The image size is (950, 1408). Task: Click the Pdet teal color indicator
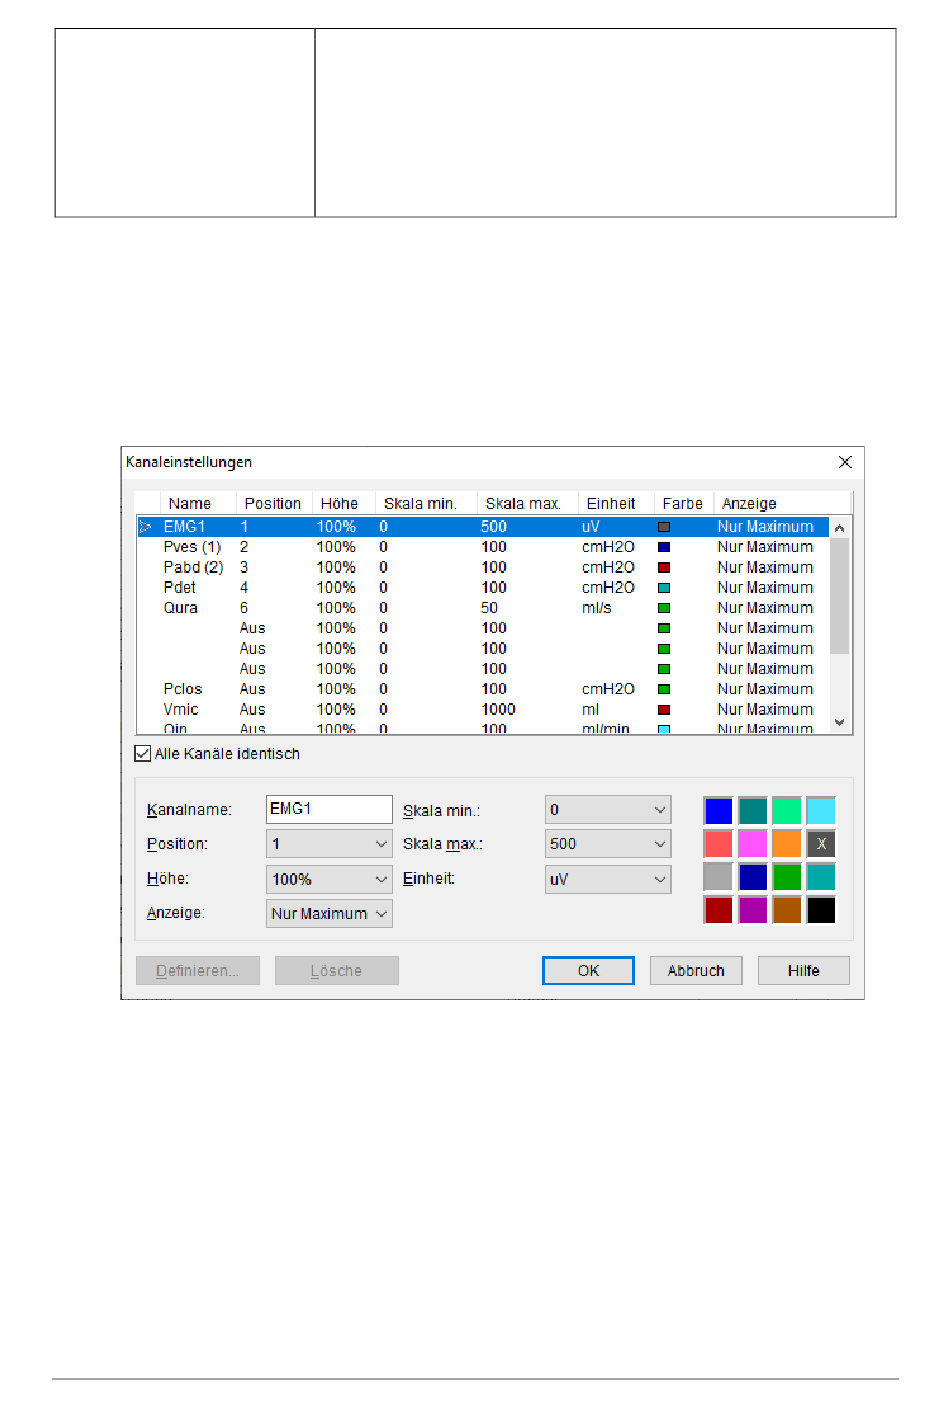[x=664, y=588]
